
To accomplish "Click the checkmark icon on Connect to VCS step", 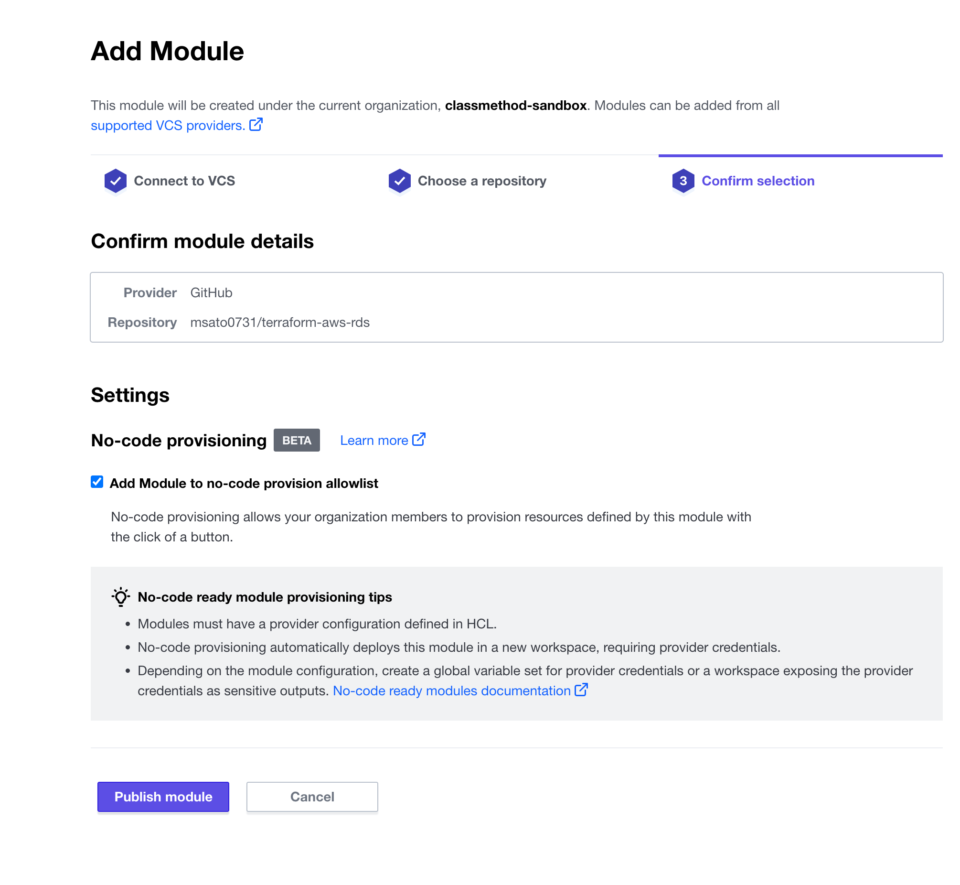I will 115,180.
